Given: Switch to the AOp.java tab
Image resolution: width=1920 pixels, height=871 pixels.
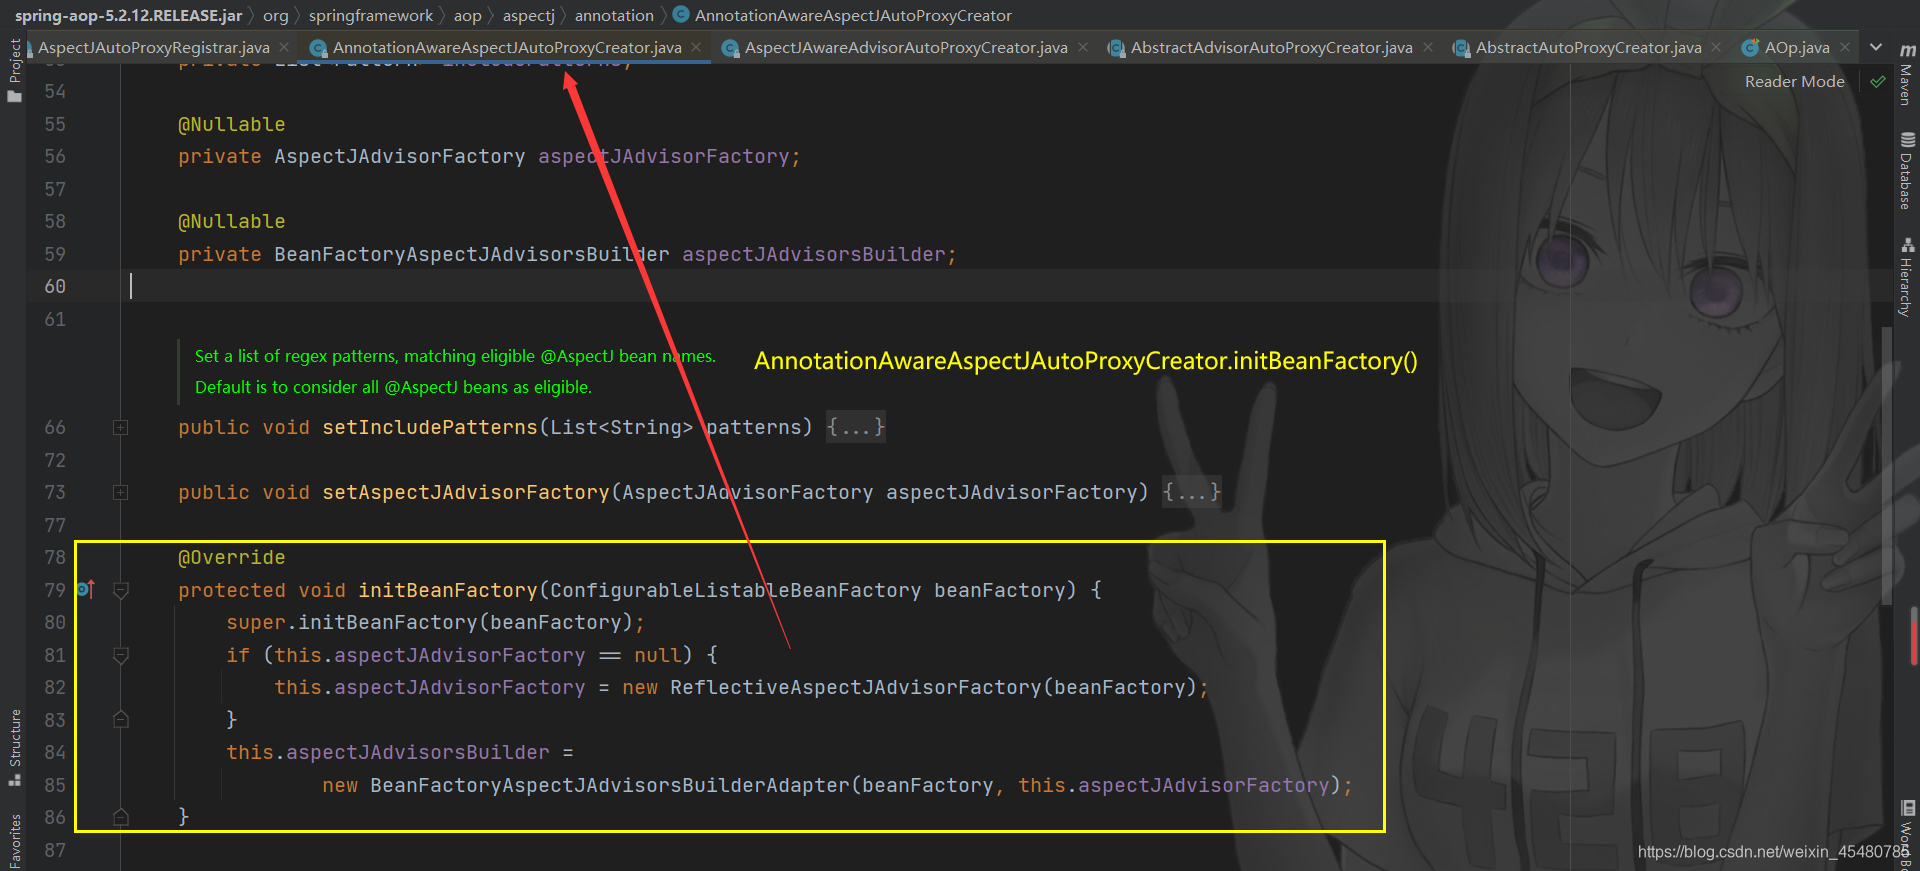Looking at the screenshot, I should tap(1797, 47).
